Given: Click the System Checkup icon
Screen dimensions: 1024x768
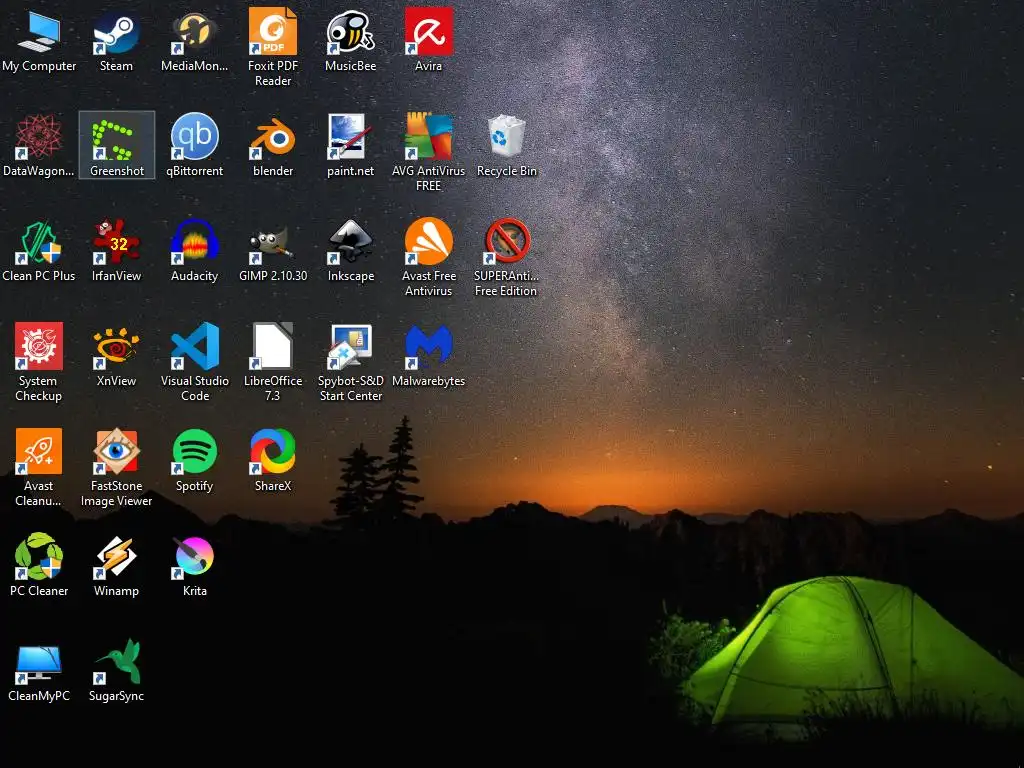Looking at the screenshot, I should click(x=39, y=347).
